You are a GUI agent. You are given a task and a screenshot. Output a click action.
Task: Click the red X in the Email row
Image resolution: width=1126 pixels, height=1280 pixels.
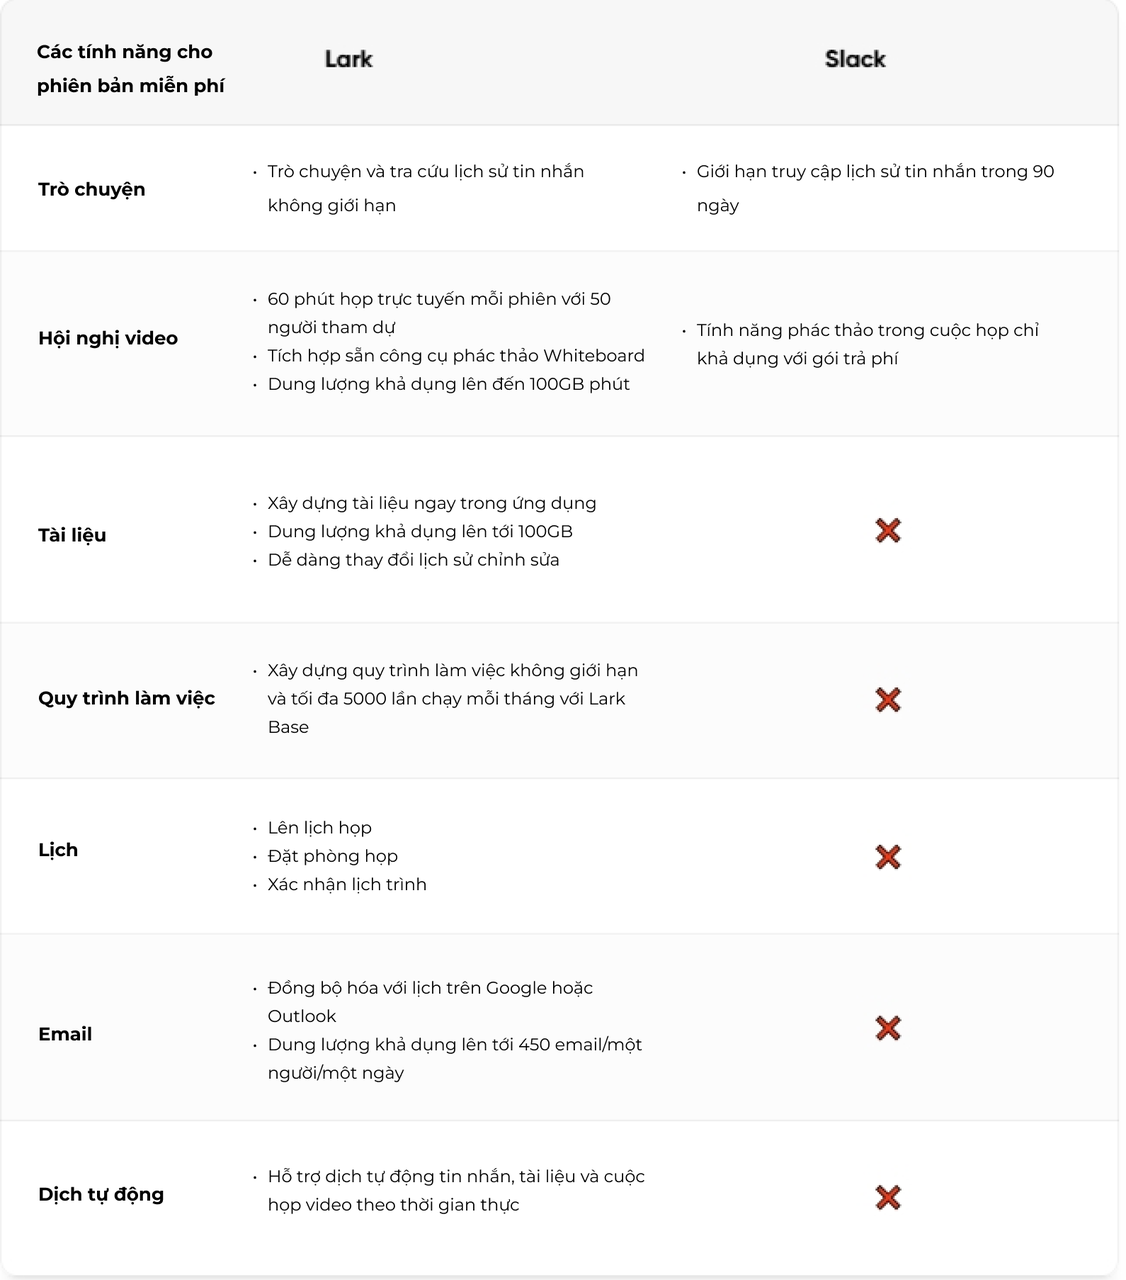point(888,1028)
